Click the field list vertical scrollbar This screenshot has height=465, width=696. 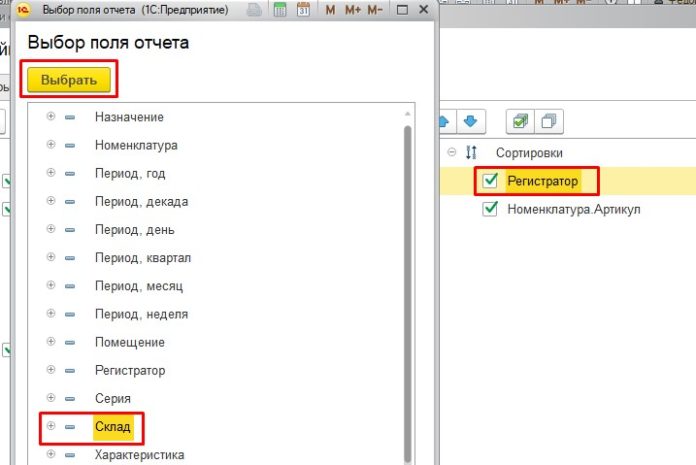point(407,290)
